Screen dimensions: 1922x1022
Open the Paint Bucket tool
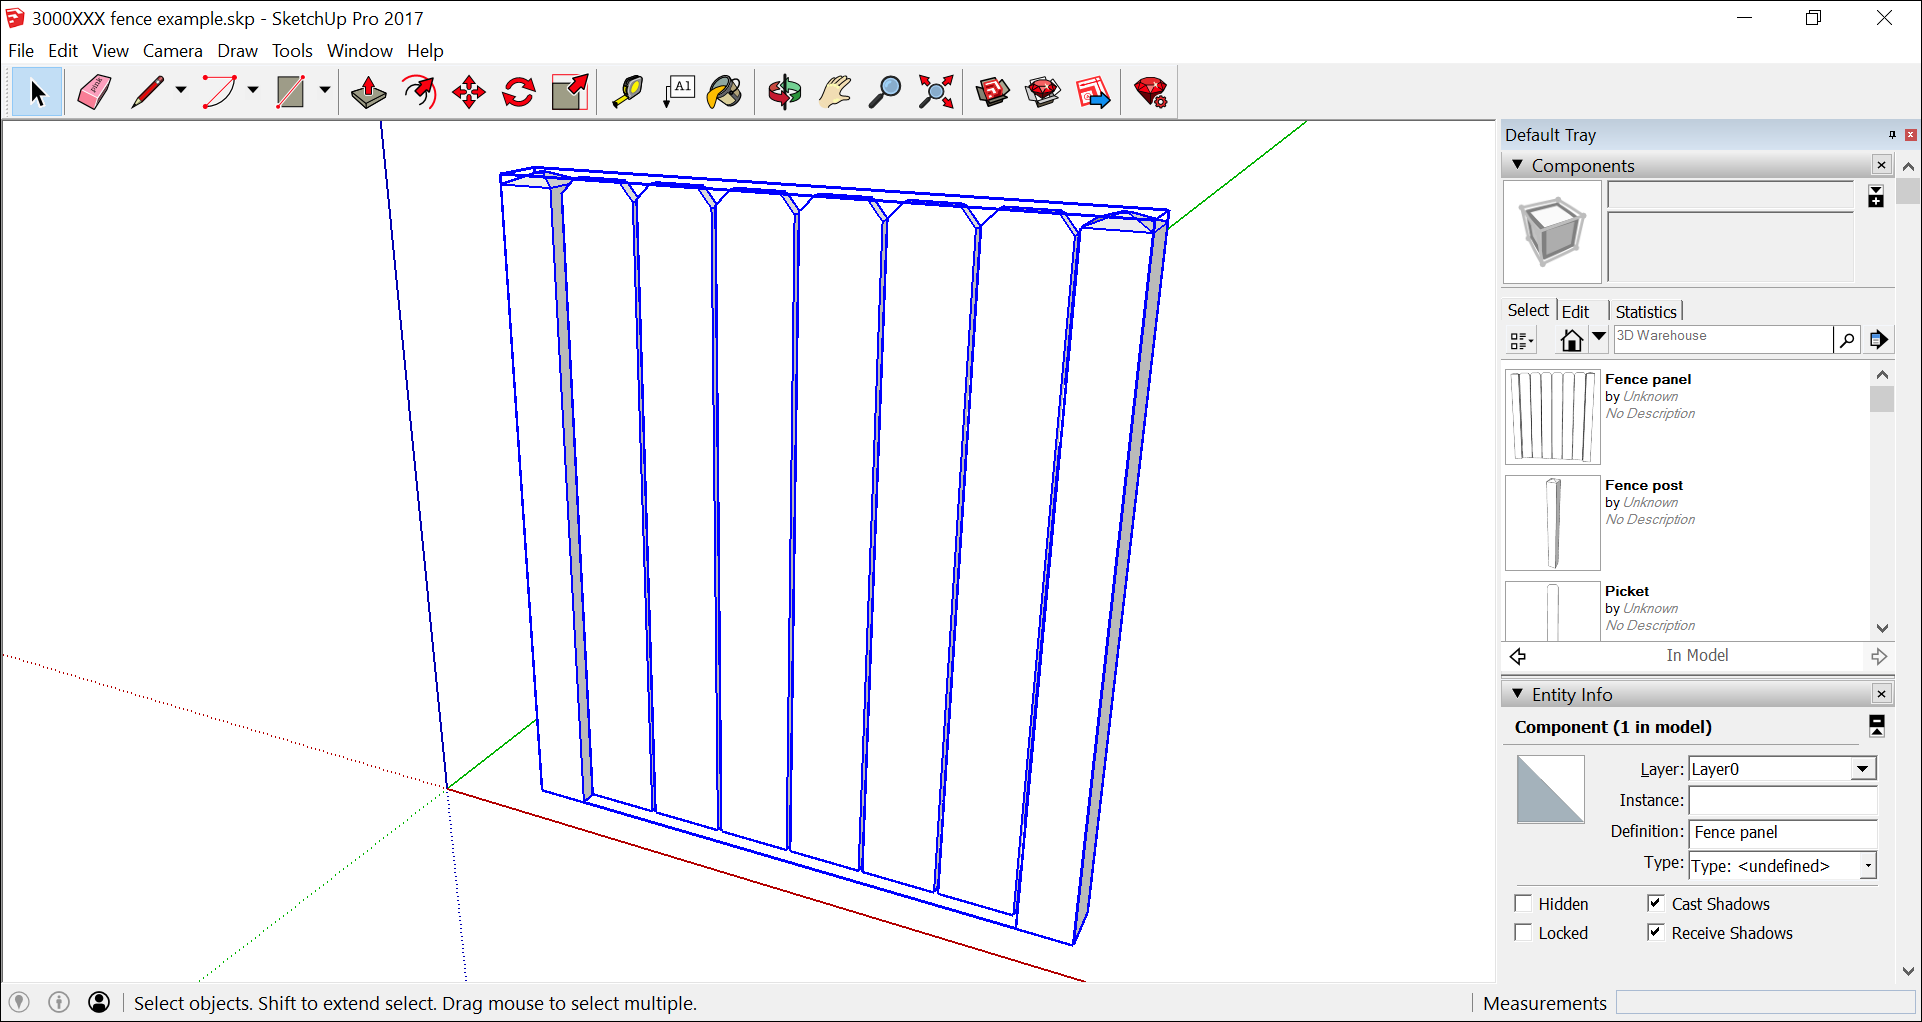[x=724, y=93]
